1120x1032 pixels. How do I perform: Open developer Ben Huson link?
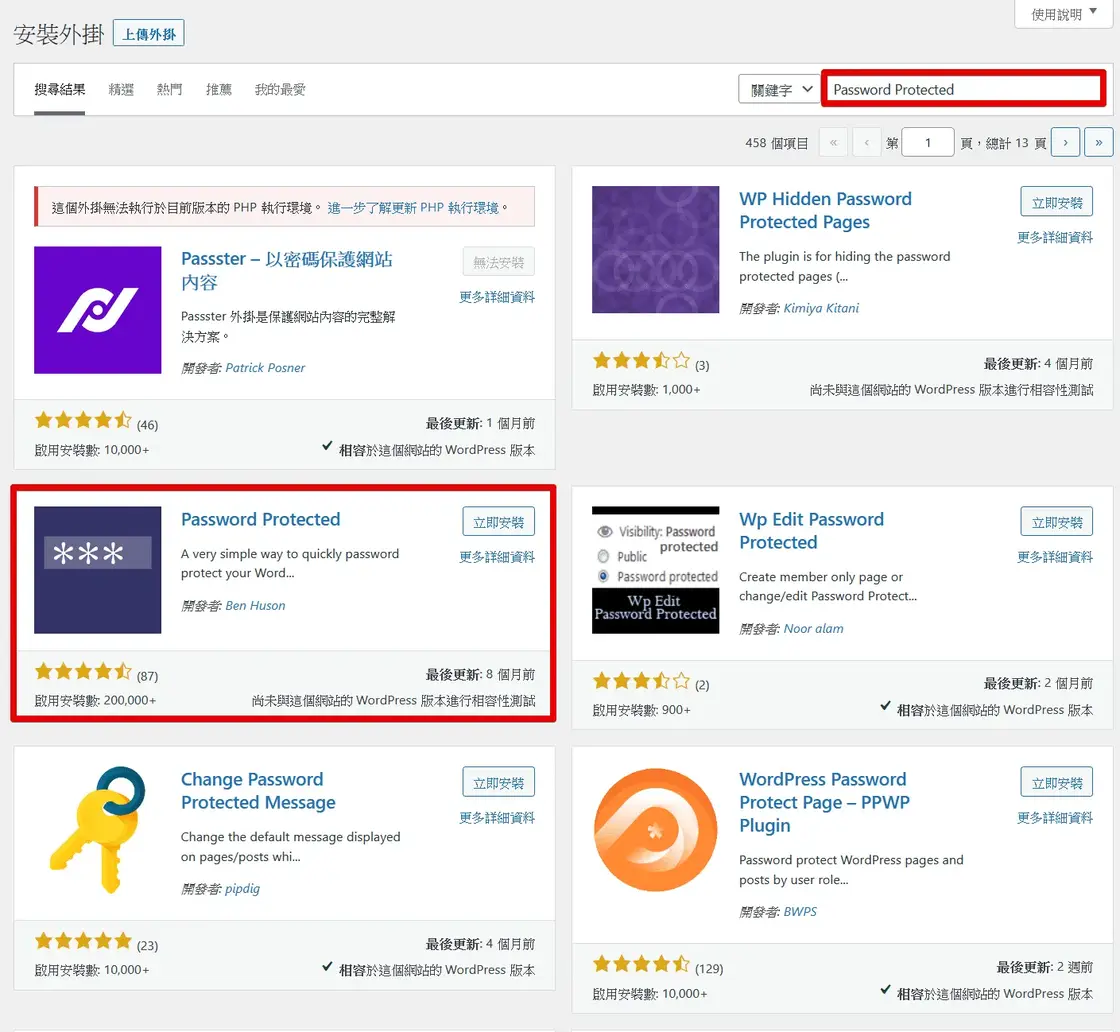(255, 606)
